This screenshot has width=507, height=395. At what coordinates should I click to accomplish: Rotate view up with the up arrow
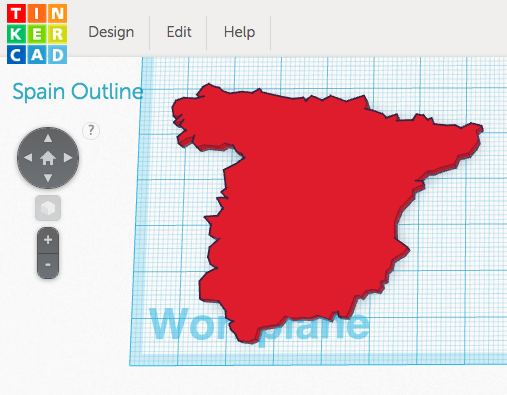coord(48,138)
